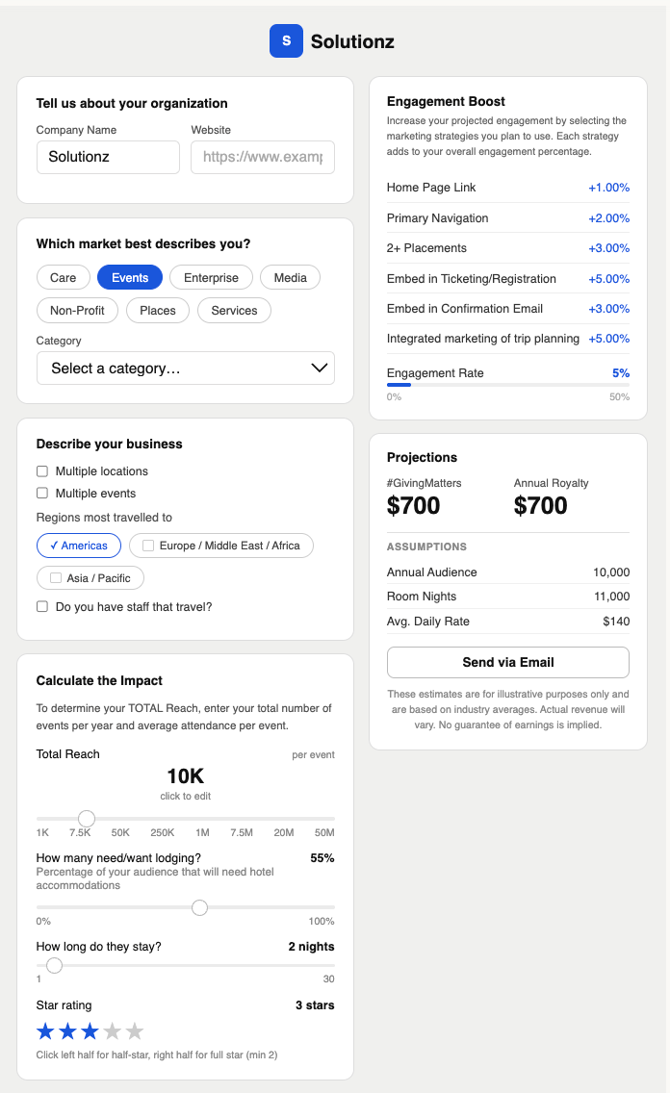Select the Asia / Pacific region chip
The height and width of the screenshot is (1093, 670).
91,578
